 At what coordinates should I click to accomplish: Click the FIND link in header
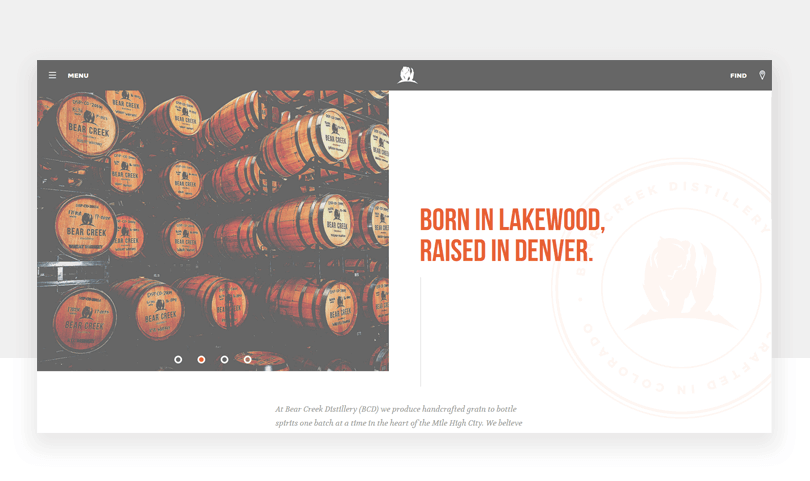(x=738, y=75)
